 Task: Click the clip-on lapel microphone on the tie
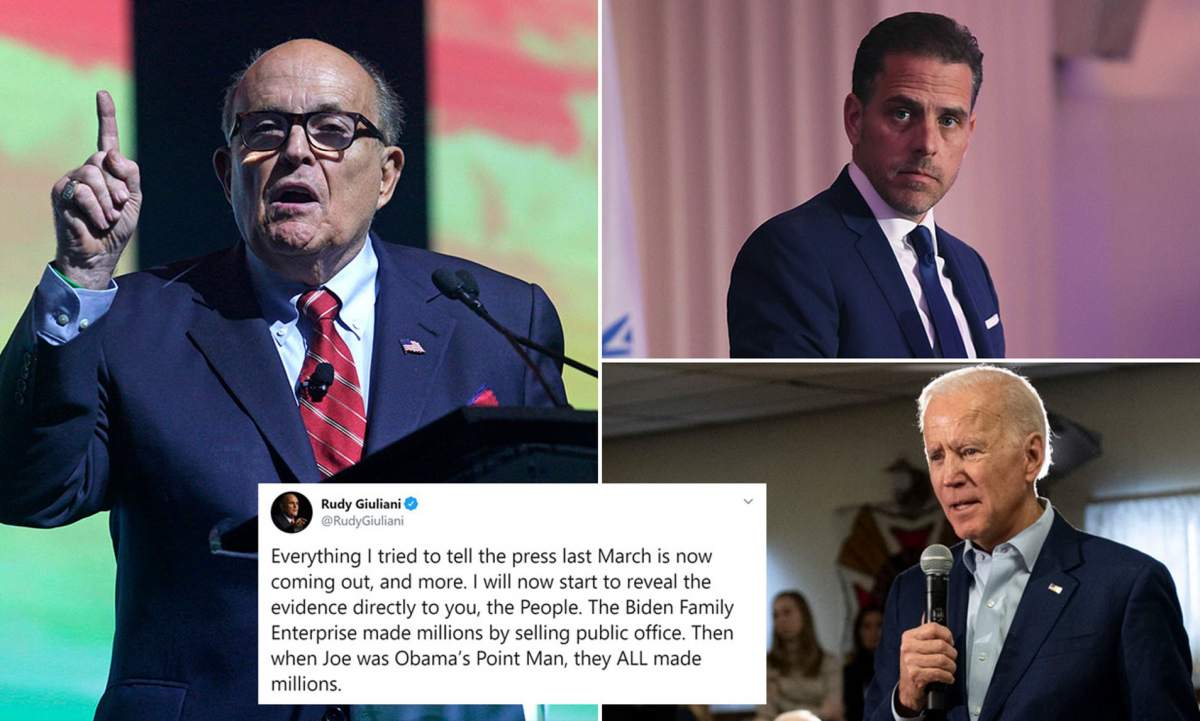[x=318, y=382]
